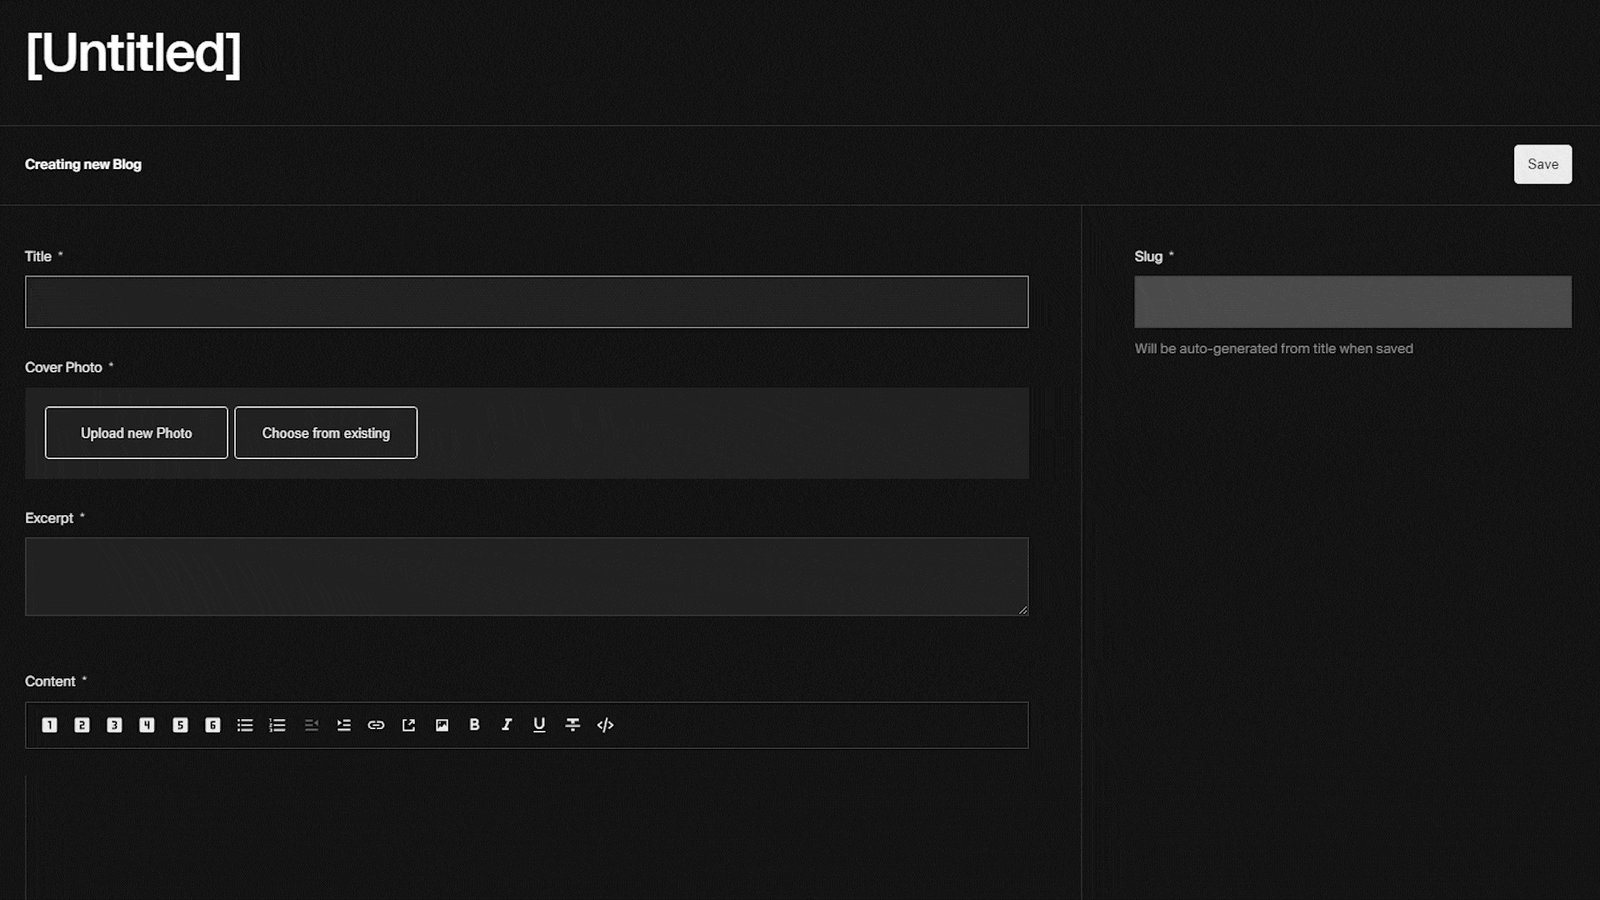Toggle italic text formatting
The width and height of the screenshot is (1600, 900).
506,725
